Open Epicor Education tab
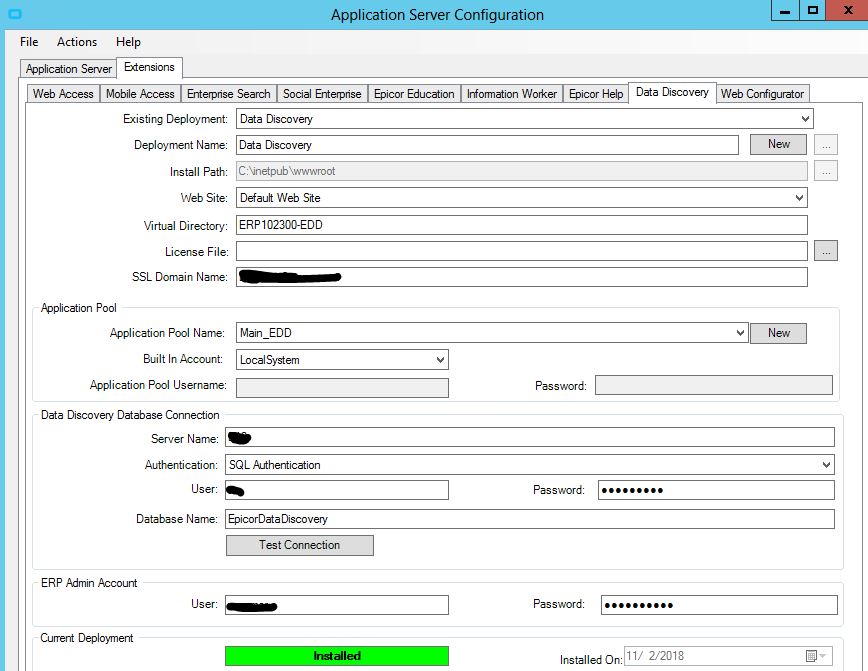This screenshot has width=868, height=671. point(414,94)
